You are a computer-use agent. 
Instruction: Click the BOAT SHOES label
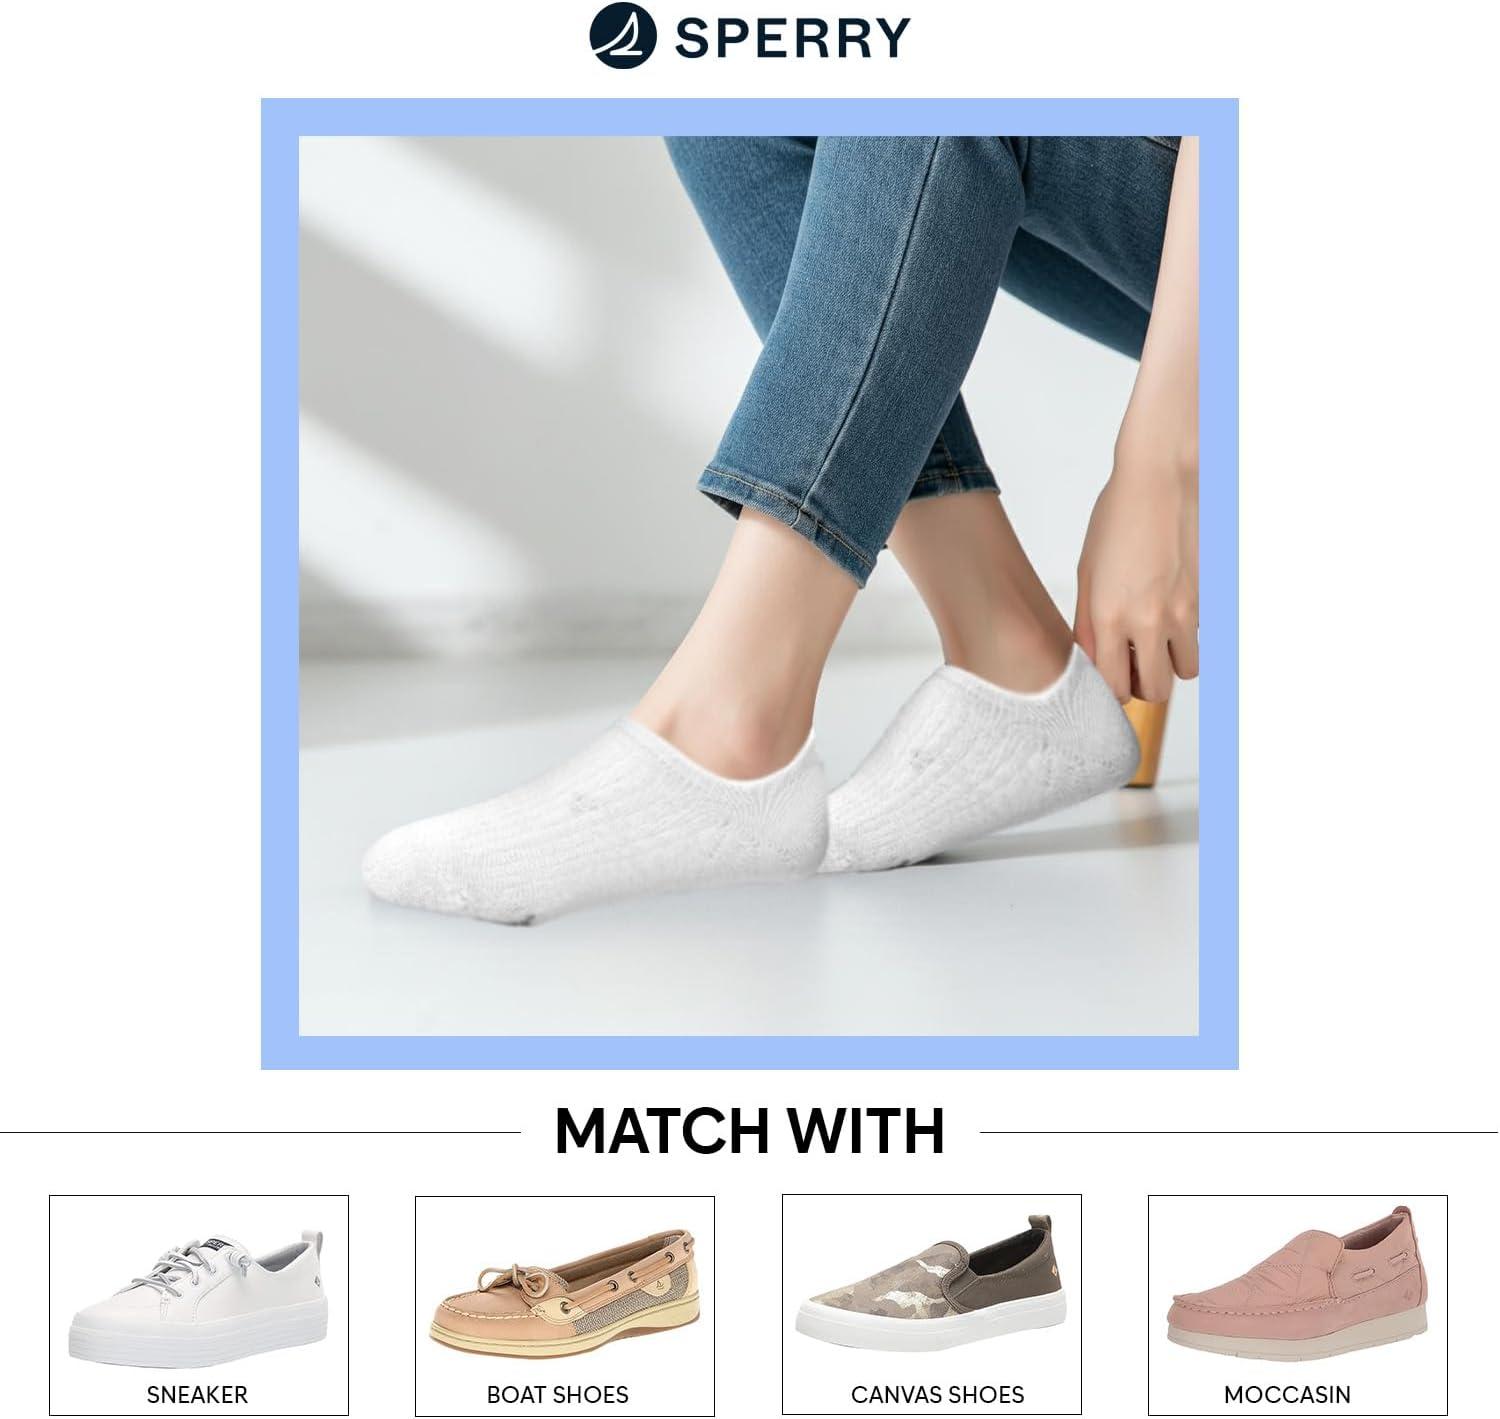pyautogui.click(x=557, y=1394)
